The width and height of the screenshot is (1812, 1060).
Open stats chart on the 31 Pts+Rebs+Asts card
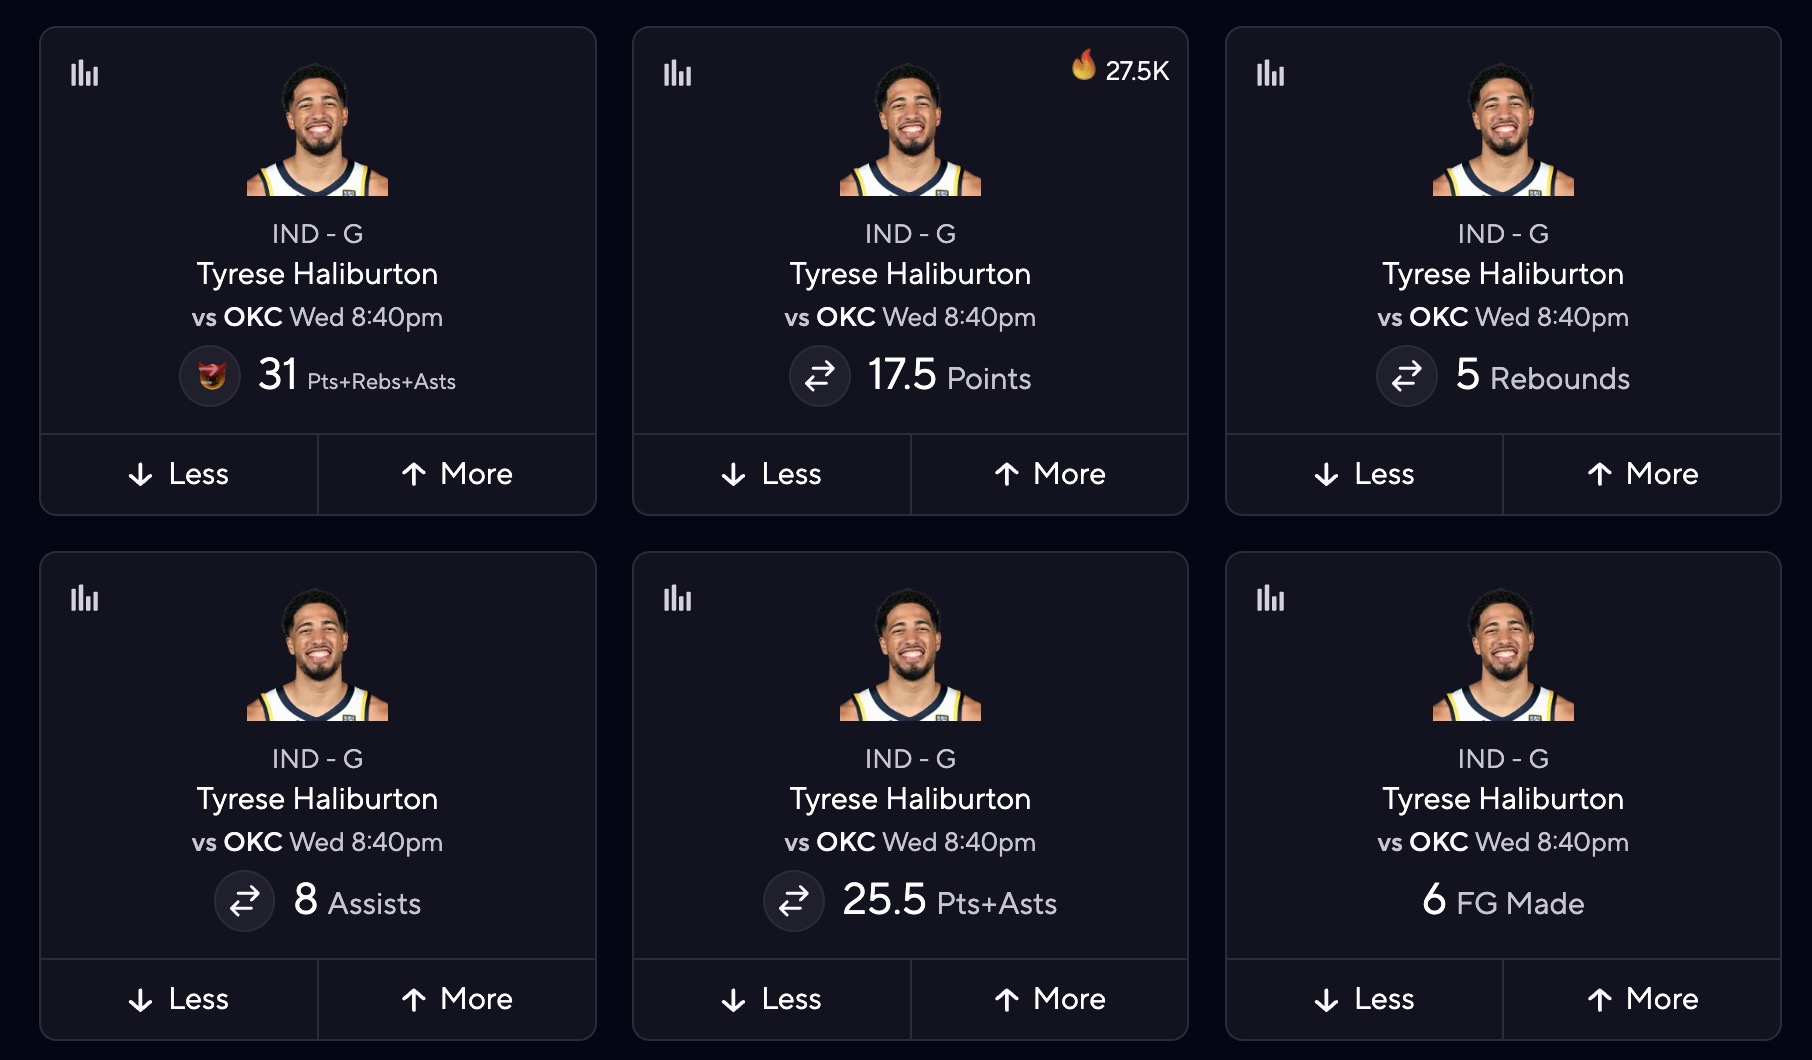click(x=86, y=74)
